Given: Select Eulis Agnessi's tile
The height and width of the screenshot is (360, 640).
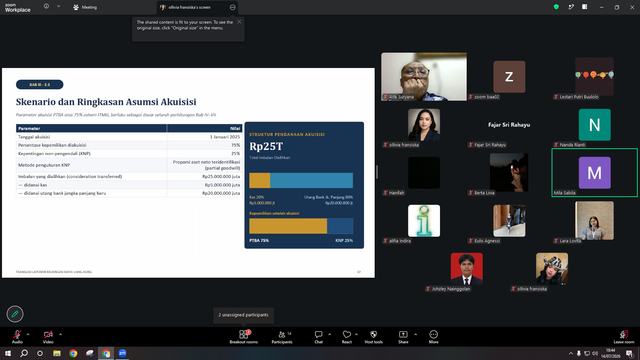Looking at the screenshot, I should pyautogui.click(x=509, y=221).
